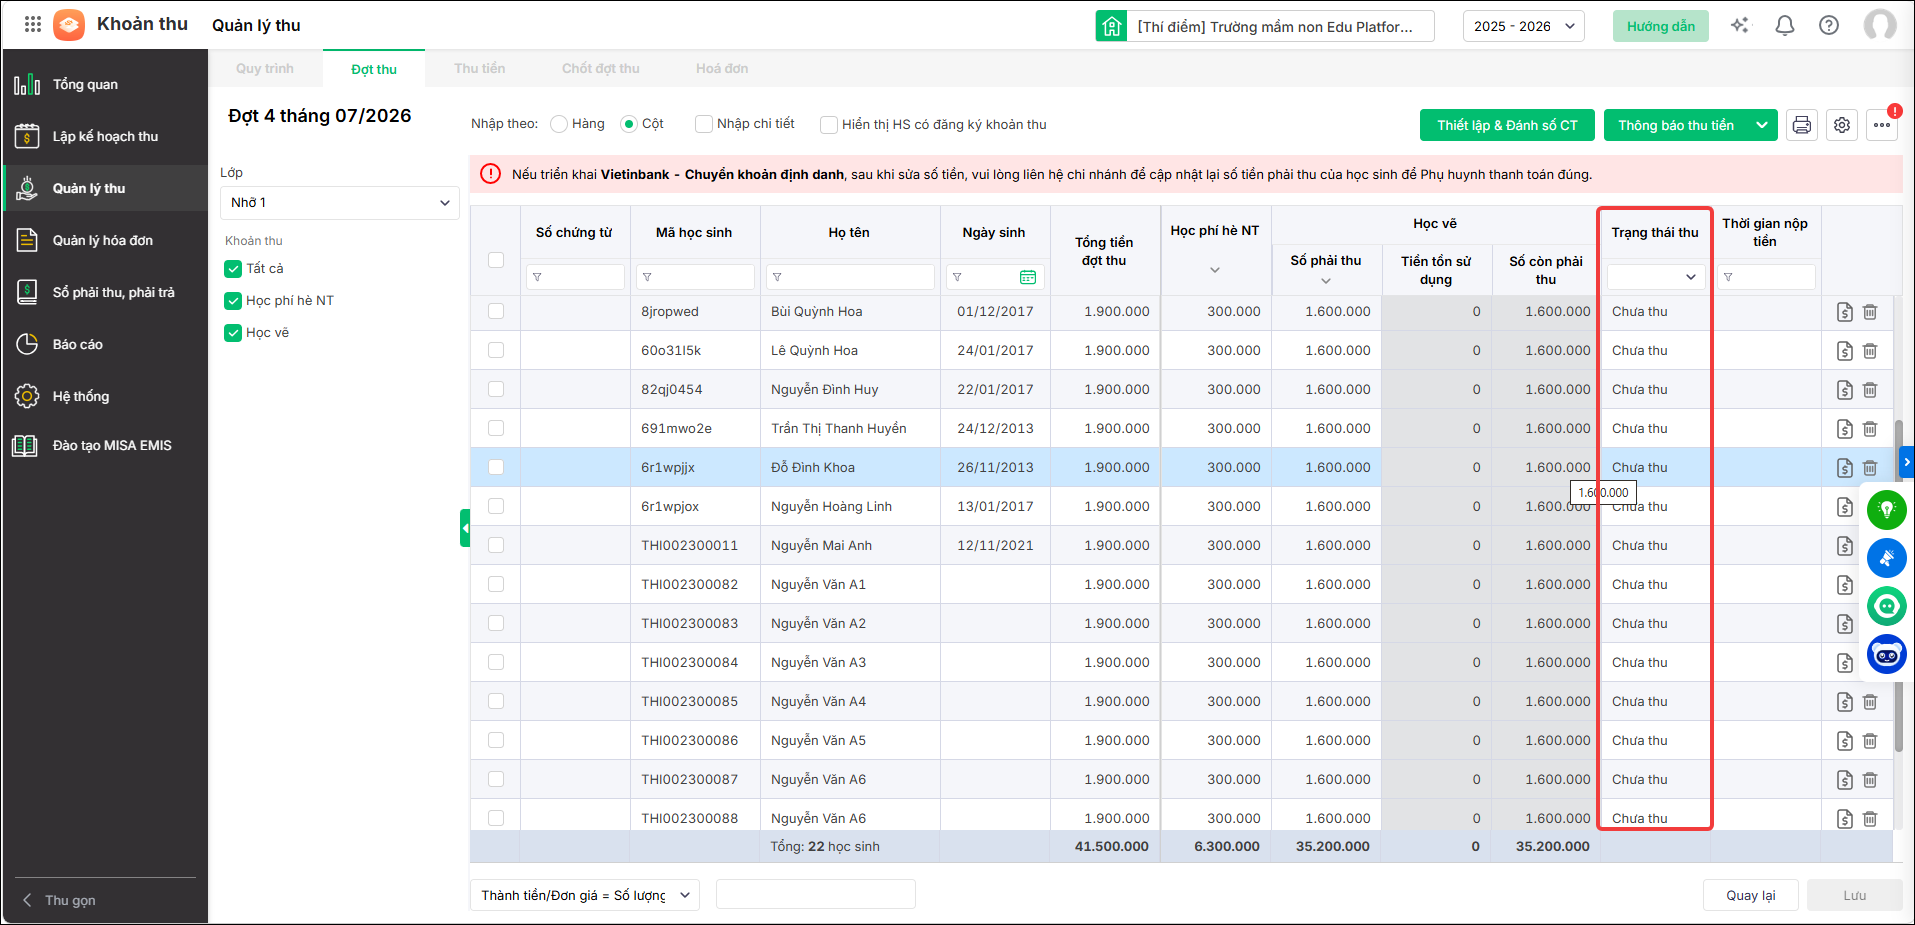
Task: Open the 2025 - 2026 school year dropdown
Action: (1524, 26)
